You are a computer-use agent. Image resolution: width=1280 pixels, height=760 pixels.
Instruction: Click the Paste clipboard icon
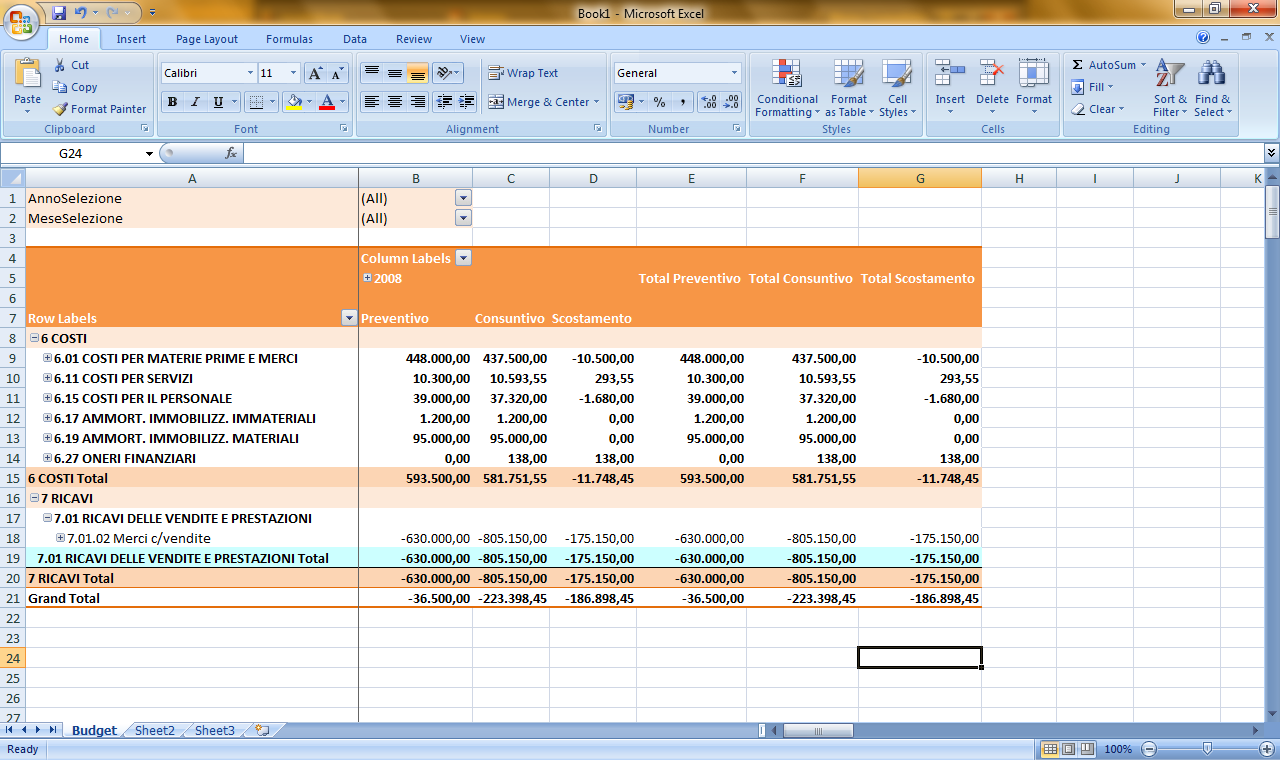click(28, 75)
